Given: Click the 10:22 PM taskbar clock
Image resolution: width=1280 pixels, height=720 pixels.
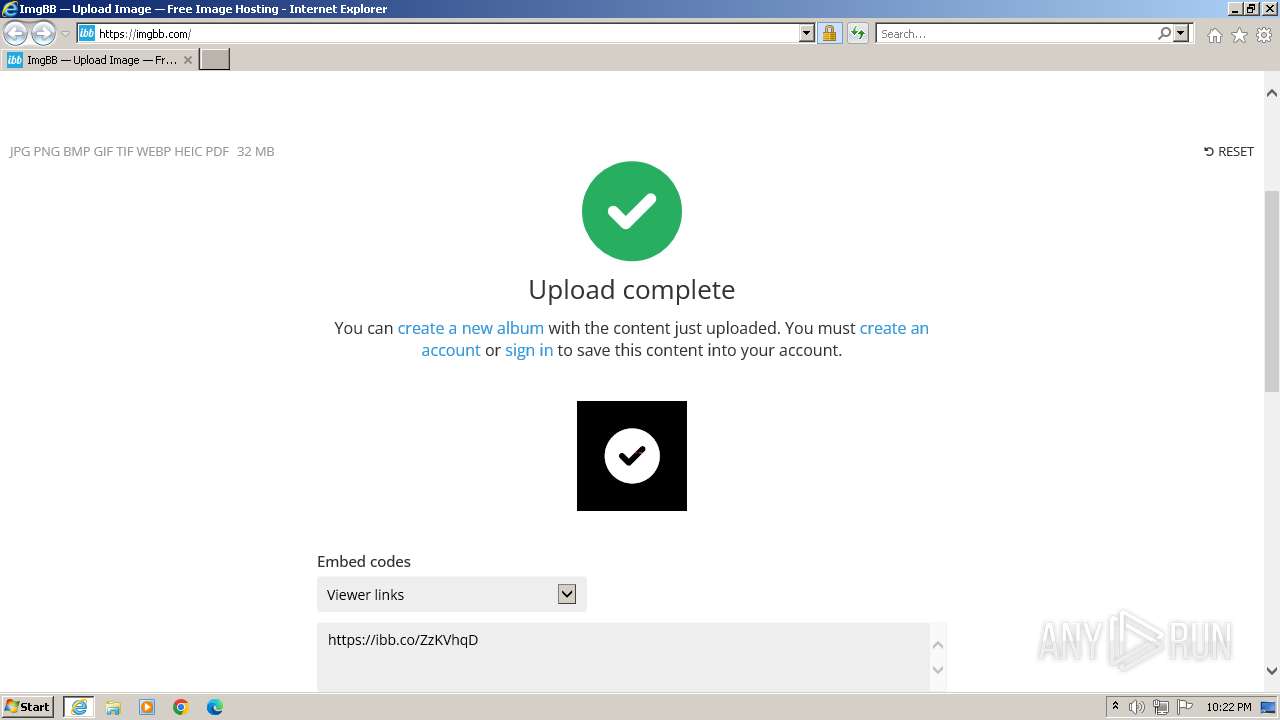Looking at the screenshot, I should (1229, 707).
